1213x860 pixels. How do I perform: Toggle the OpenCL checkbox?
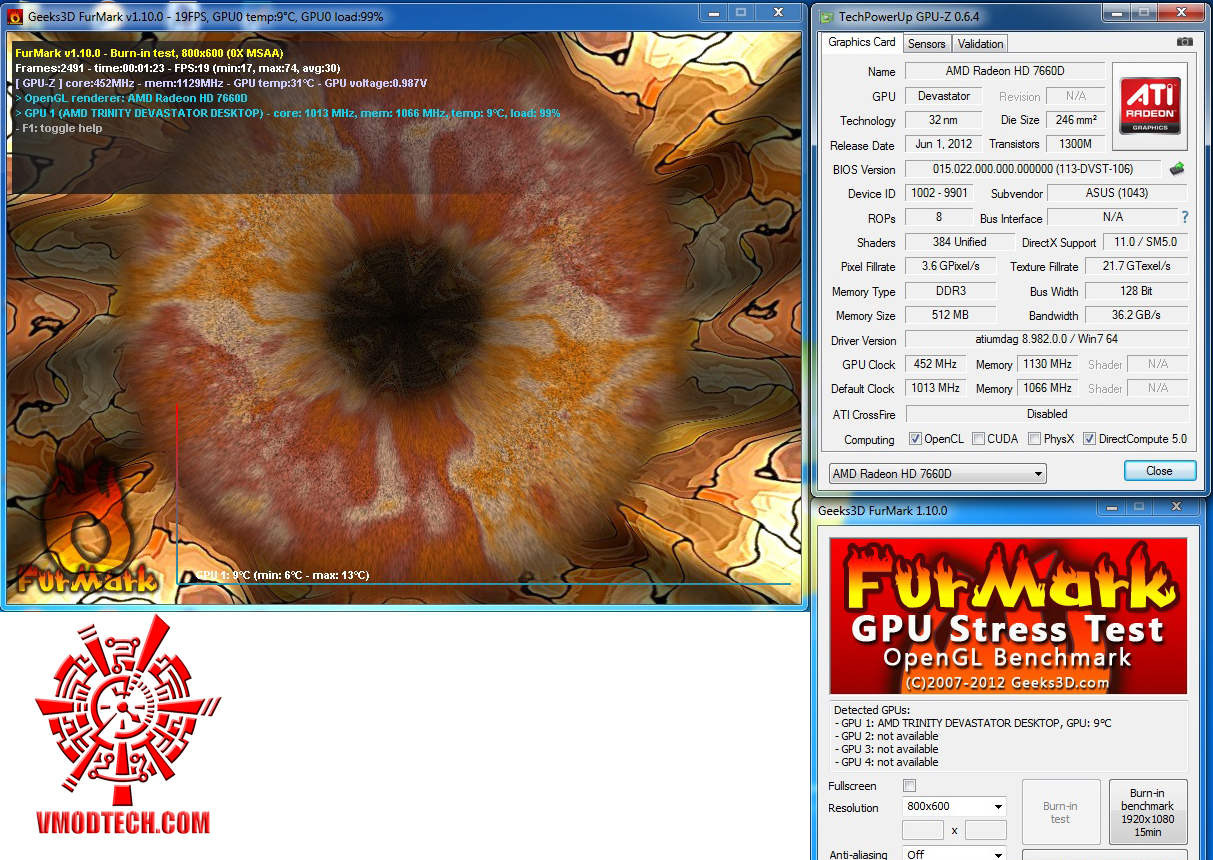click(x=915, y=439)
